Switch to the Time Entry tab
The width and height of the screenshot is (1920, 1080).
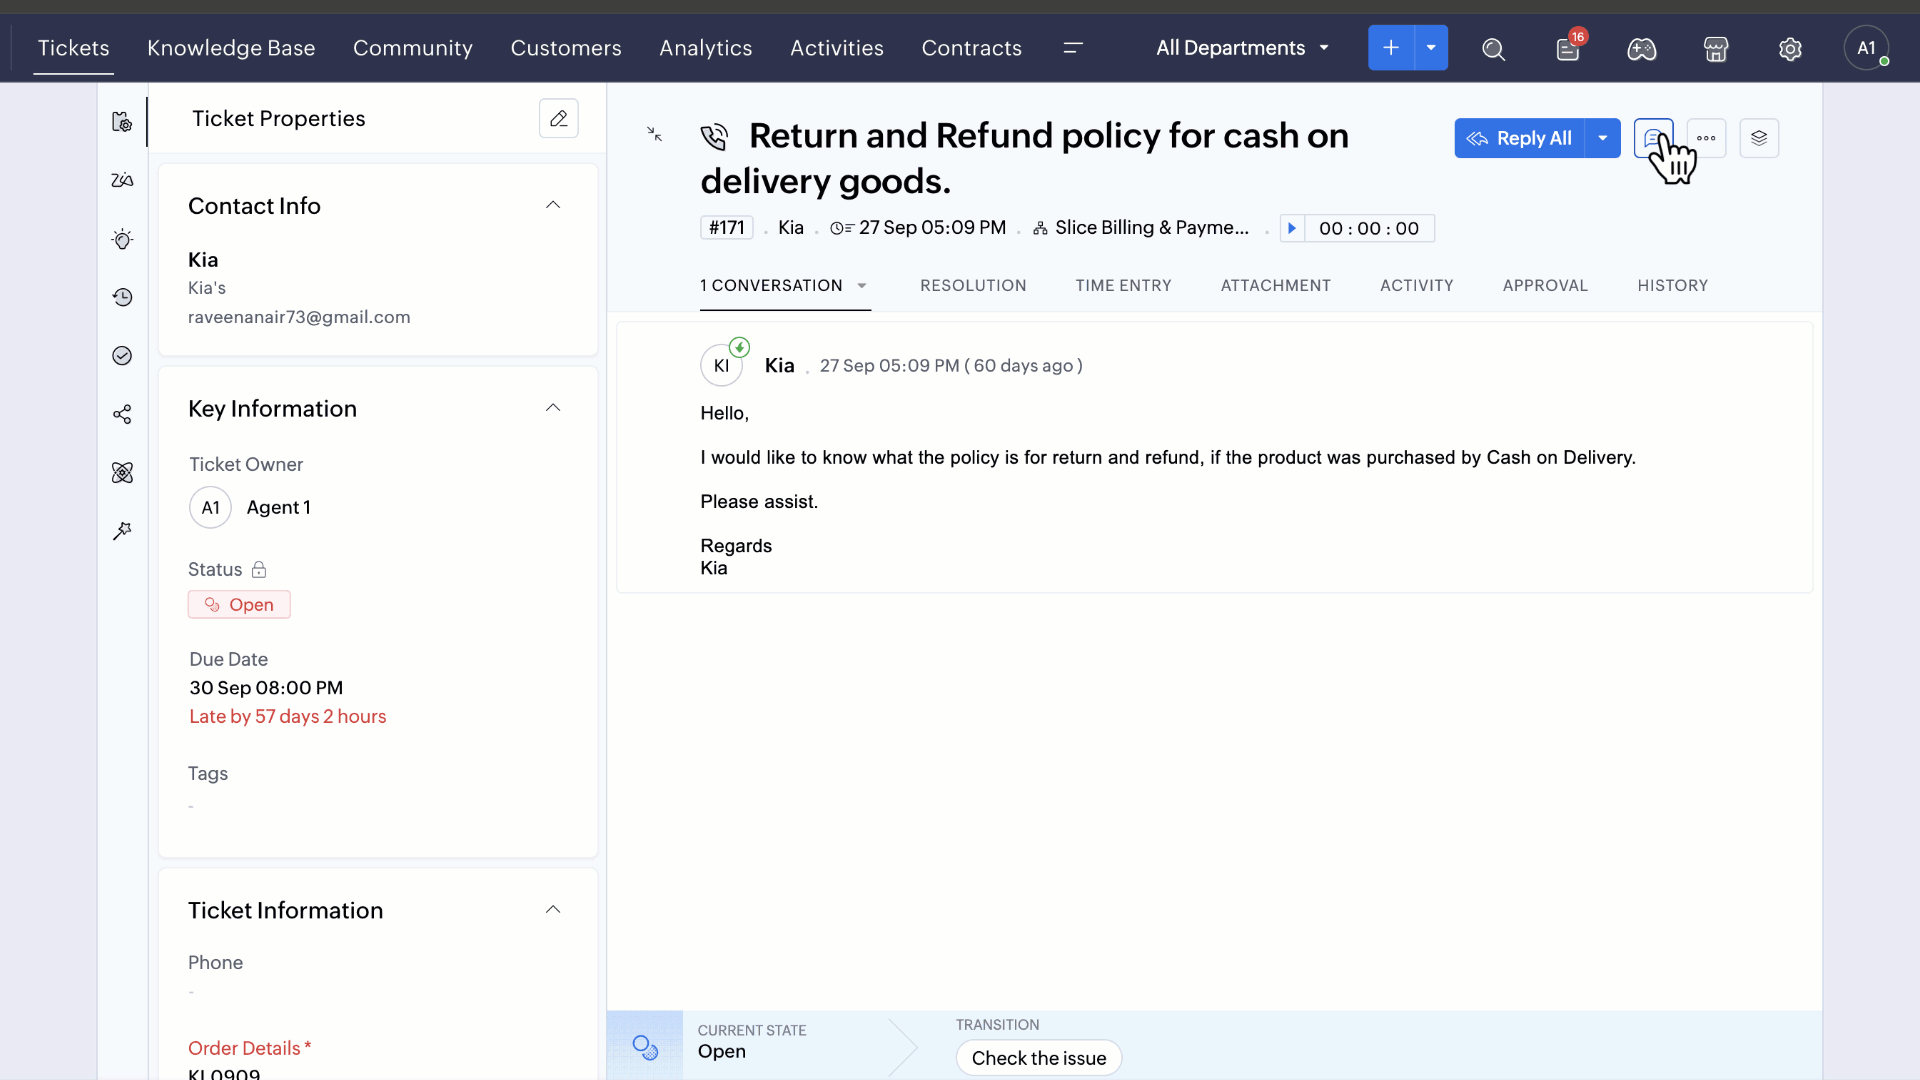pyautogui.click(x=1123, y=286)
